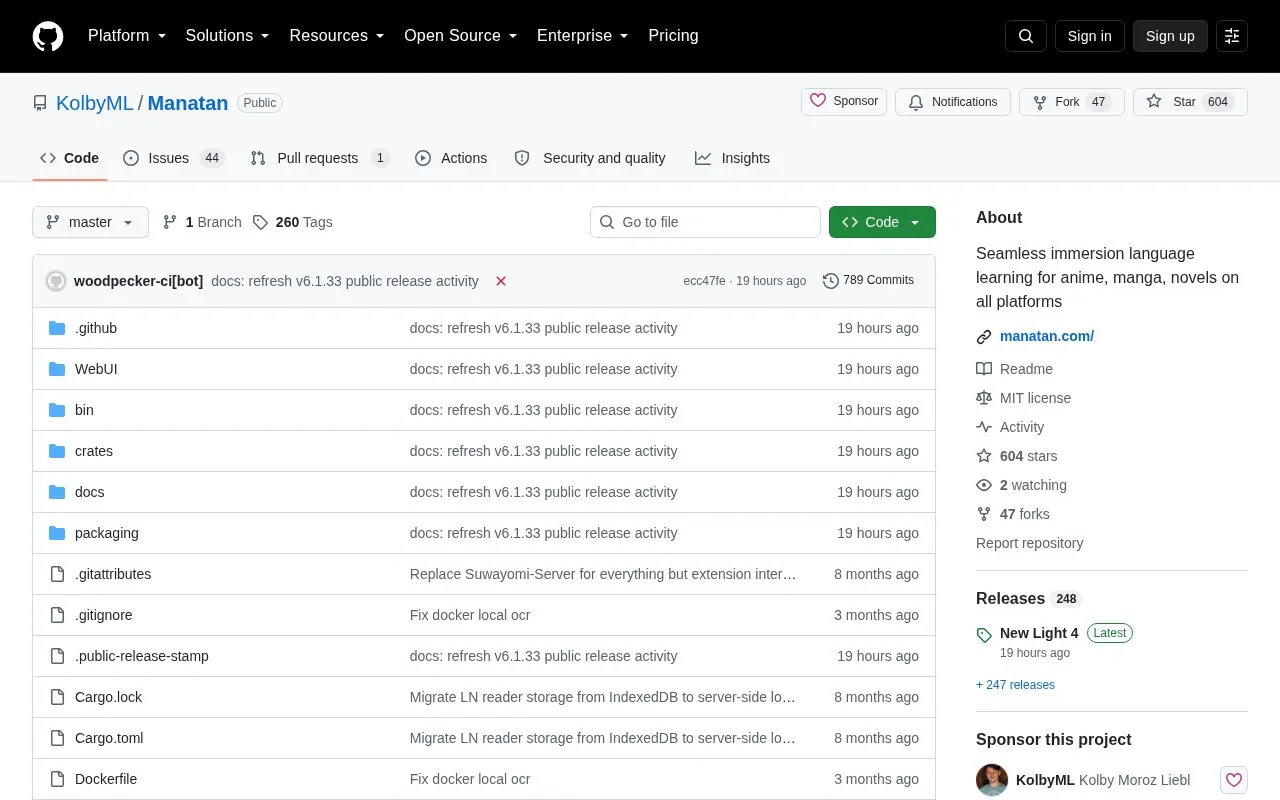Click the Sign in button

pos(1090,36)
